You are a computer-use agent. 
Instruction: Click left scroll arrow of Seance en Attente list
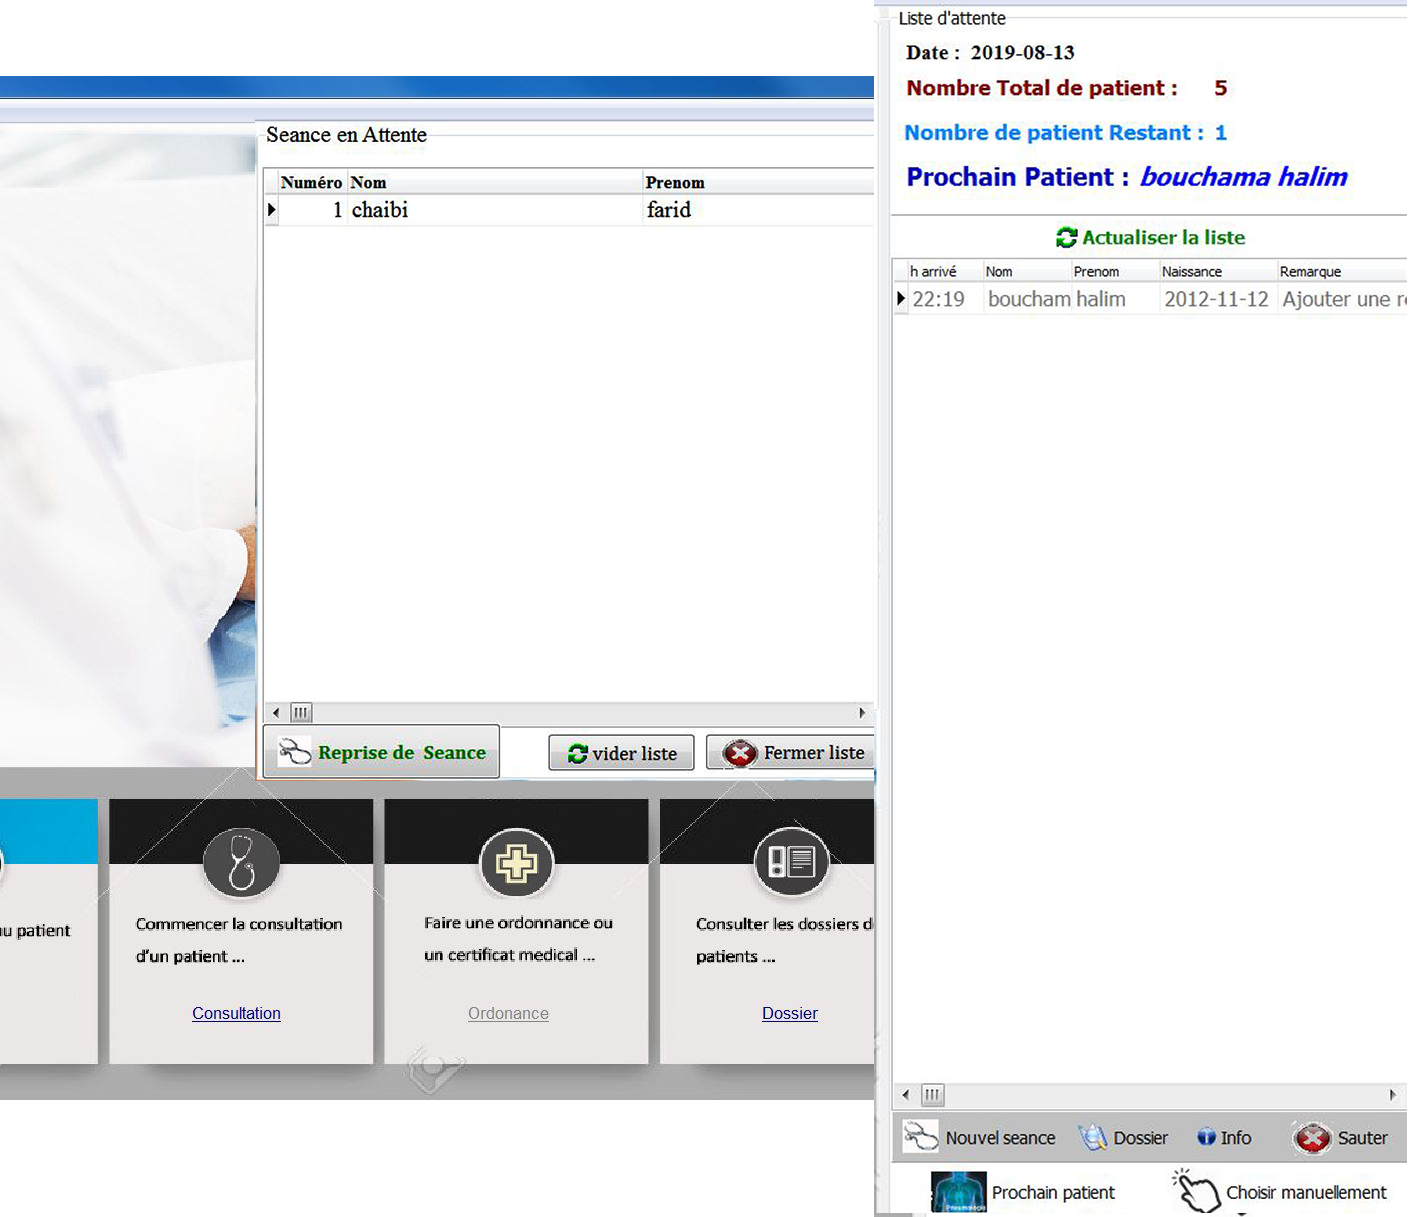click(276, 713)
